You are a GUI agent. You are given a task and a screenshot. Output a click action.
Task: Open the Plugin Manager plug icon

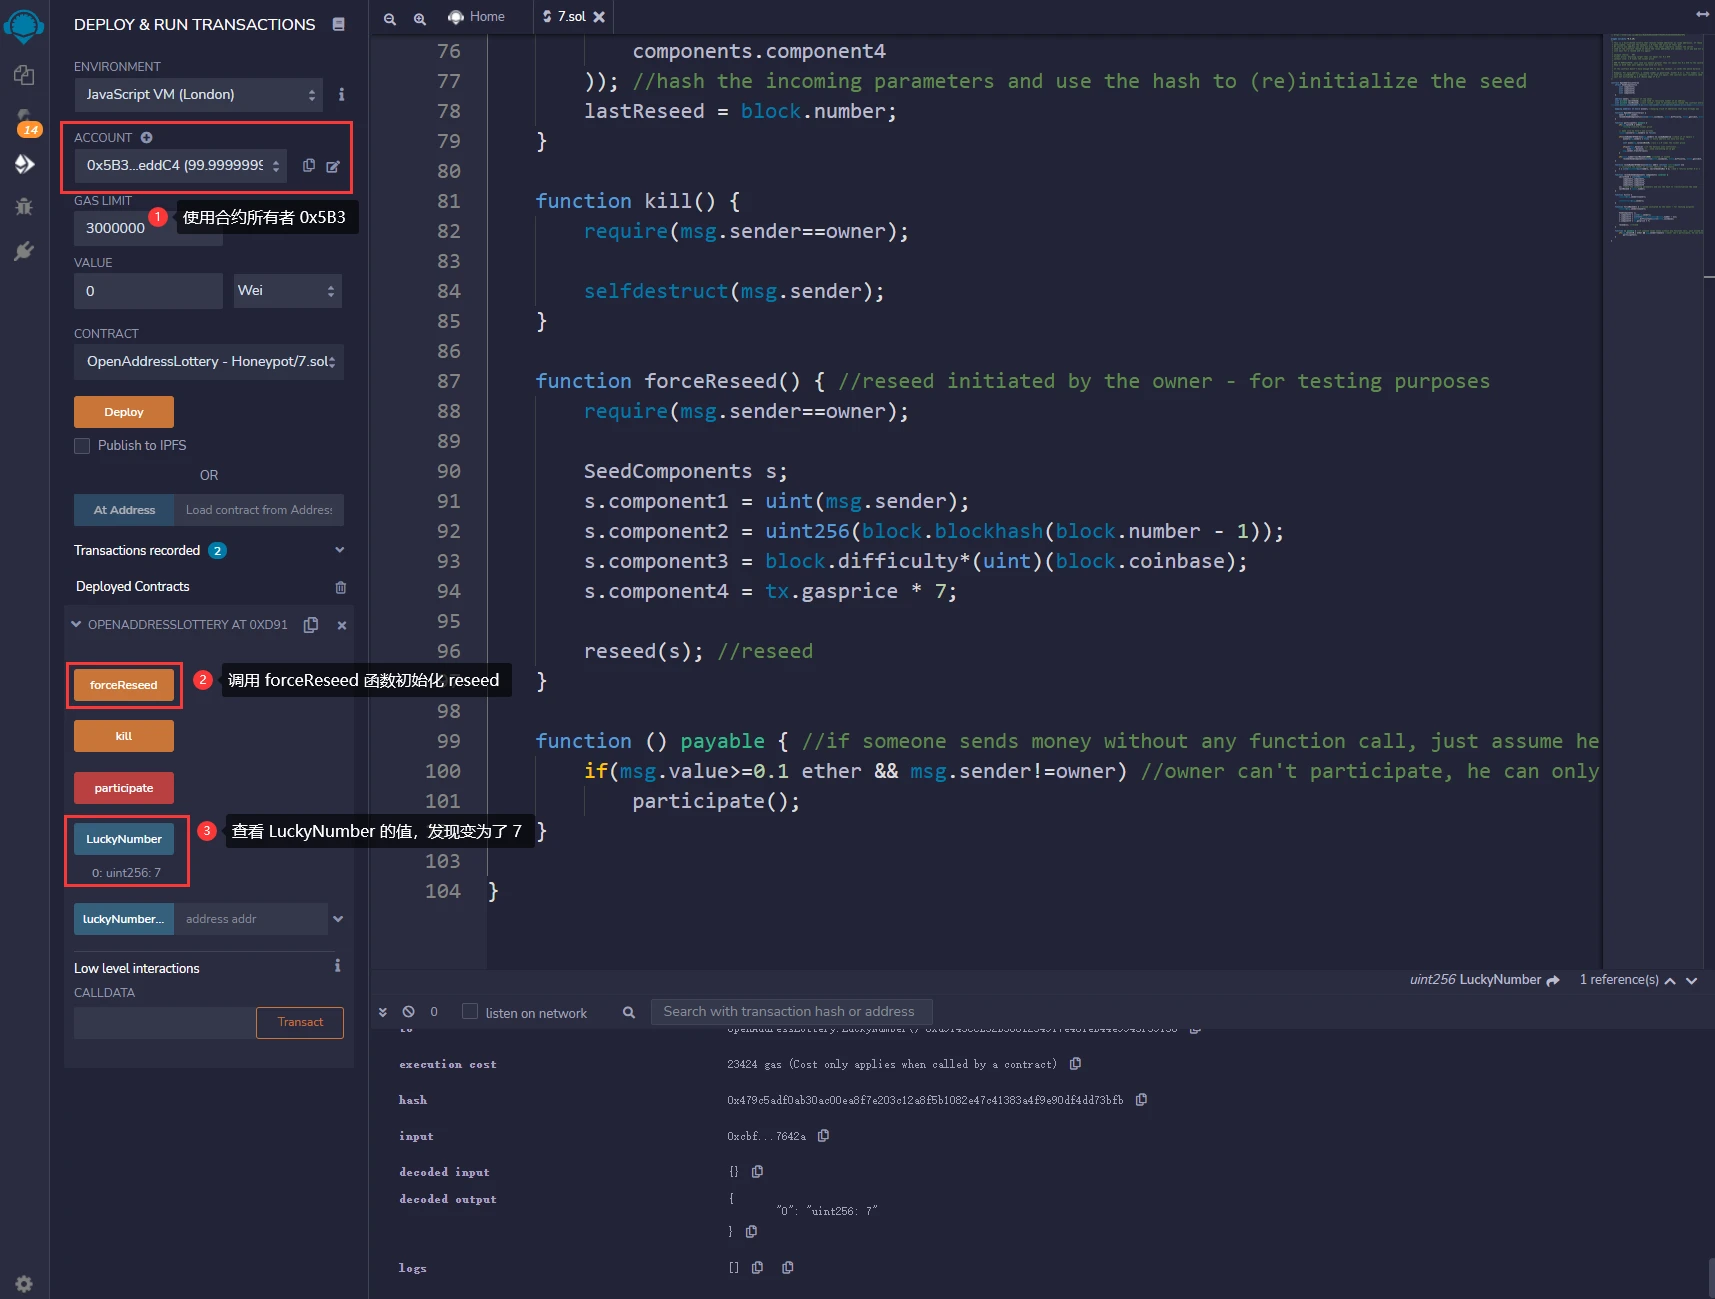click(24, 251)
